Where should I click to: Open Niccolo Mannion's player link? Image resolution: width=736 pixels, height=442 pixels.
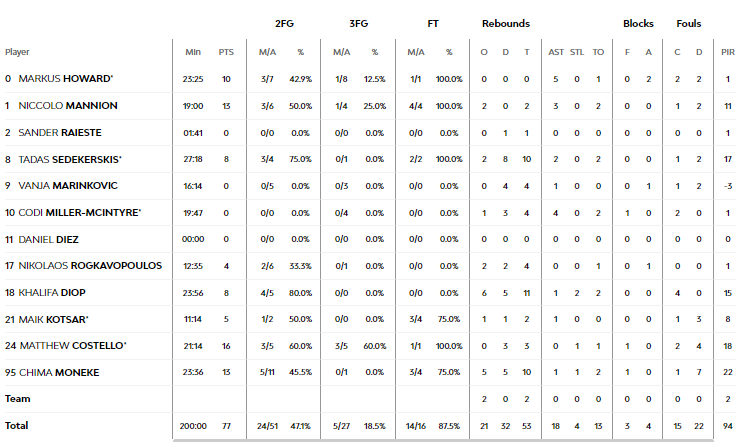tap(68, 106)
